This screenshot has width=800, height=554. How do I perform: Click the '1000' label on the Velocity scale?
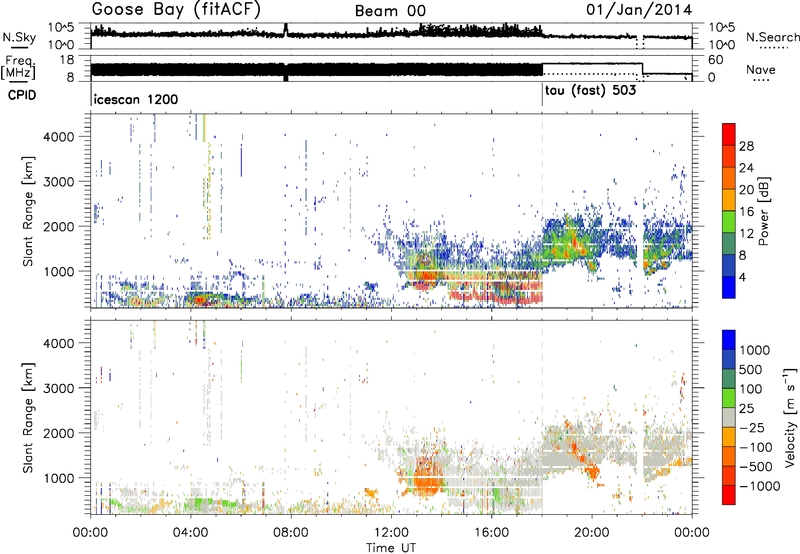[755, 350]
